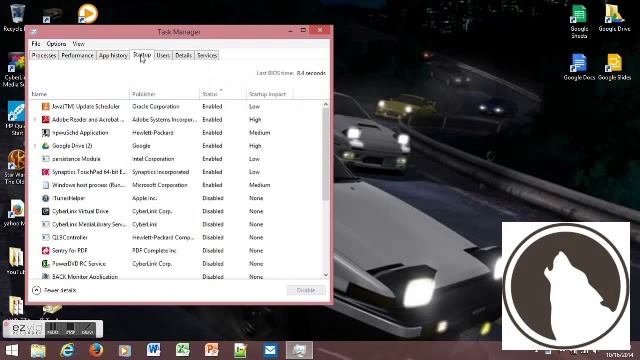The image size is (640, 360).
Task: Click the Adobe Reader and Acrobat icon
Action: [x=46, y=120]
